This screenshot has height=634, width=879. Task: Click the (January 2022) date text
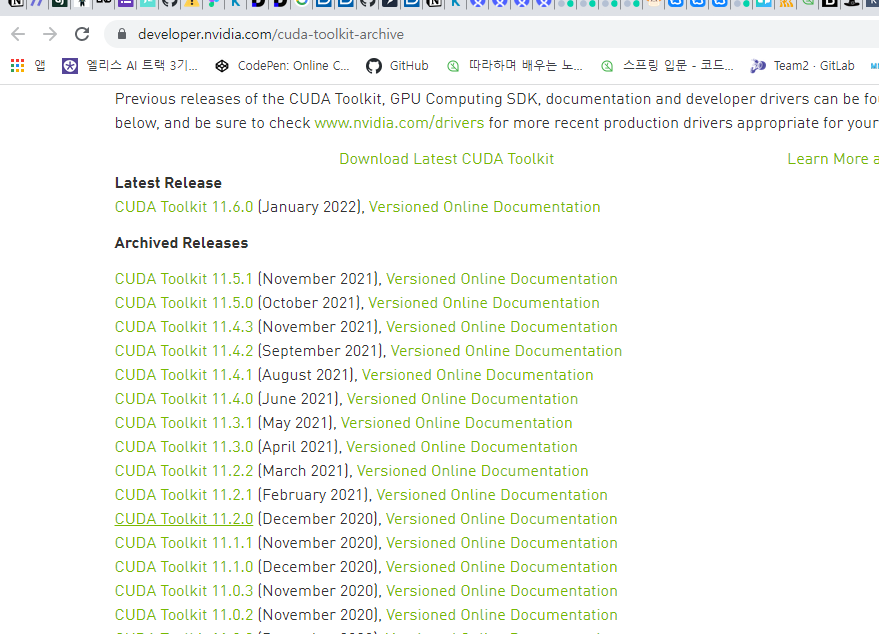(309, 207)
